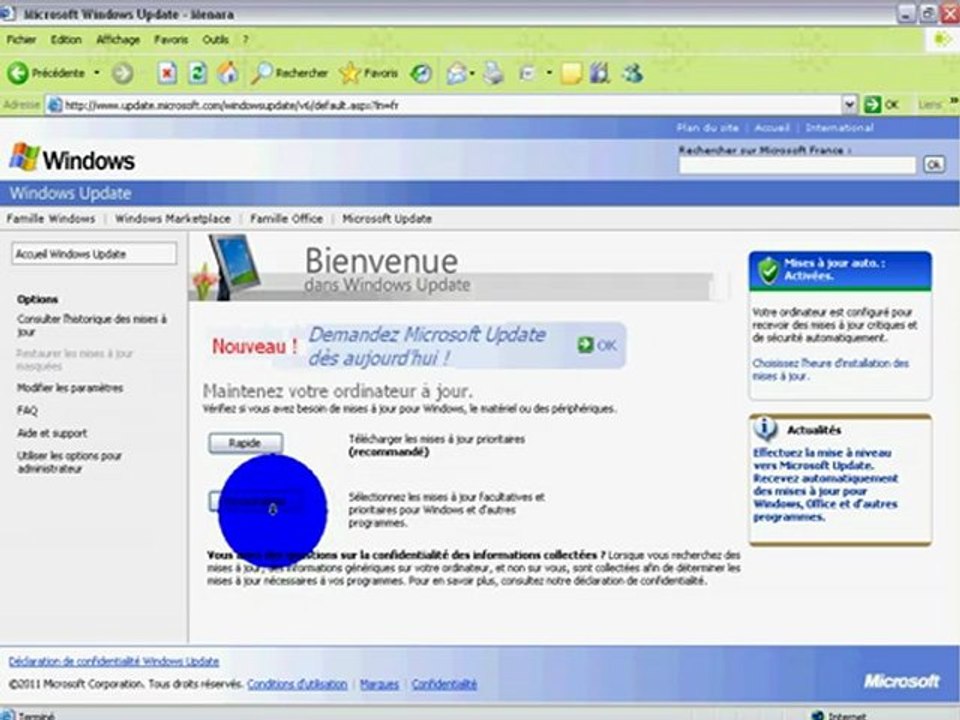960x720 pixels.
Task: Go back with the Précédente button
Action: (46, 73)
